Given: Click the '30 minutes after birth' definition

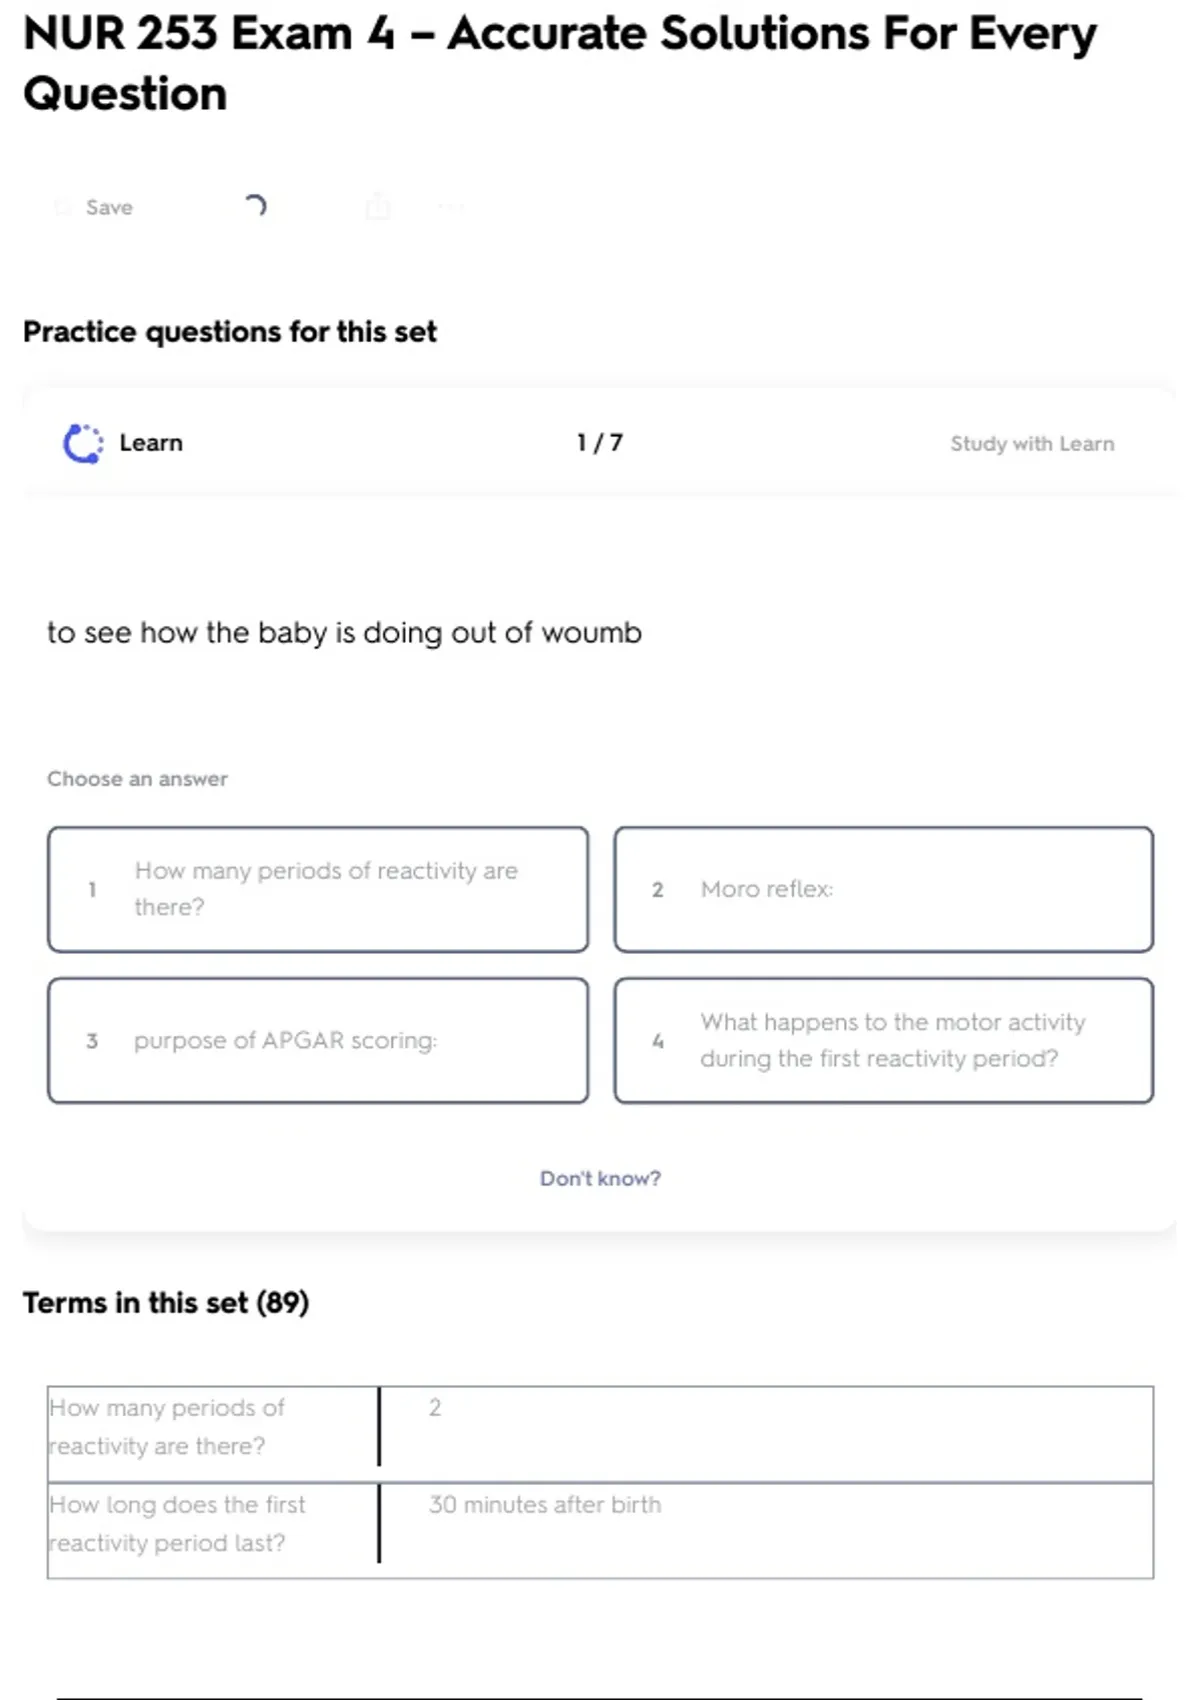Looking at the screenshot, I should pos(545,1505).
